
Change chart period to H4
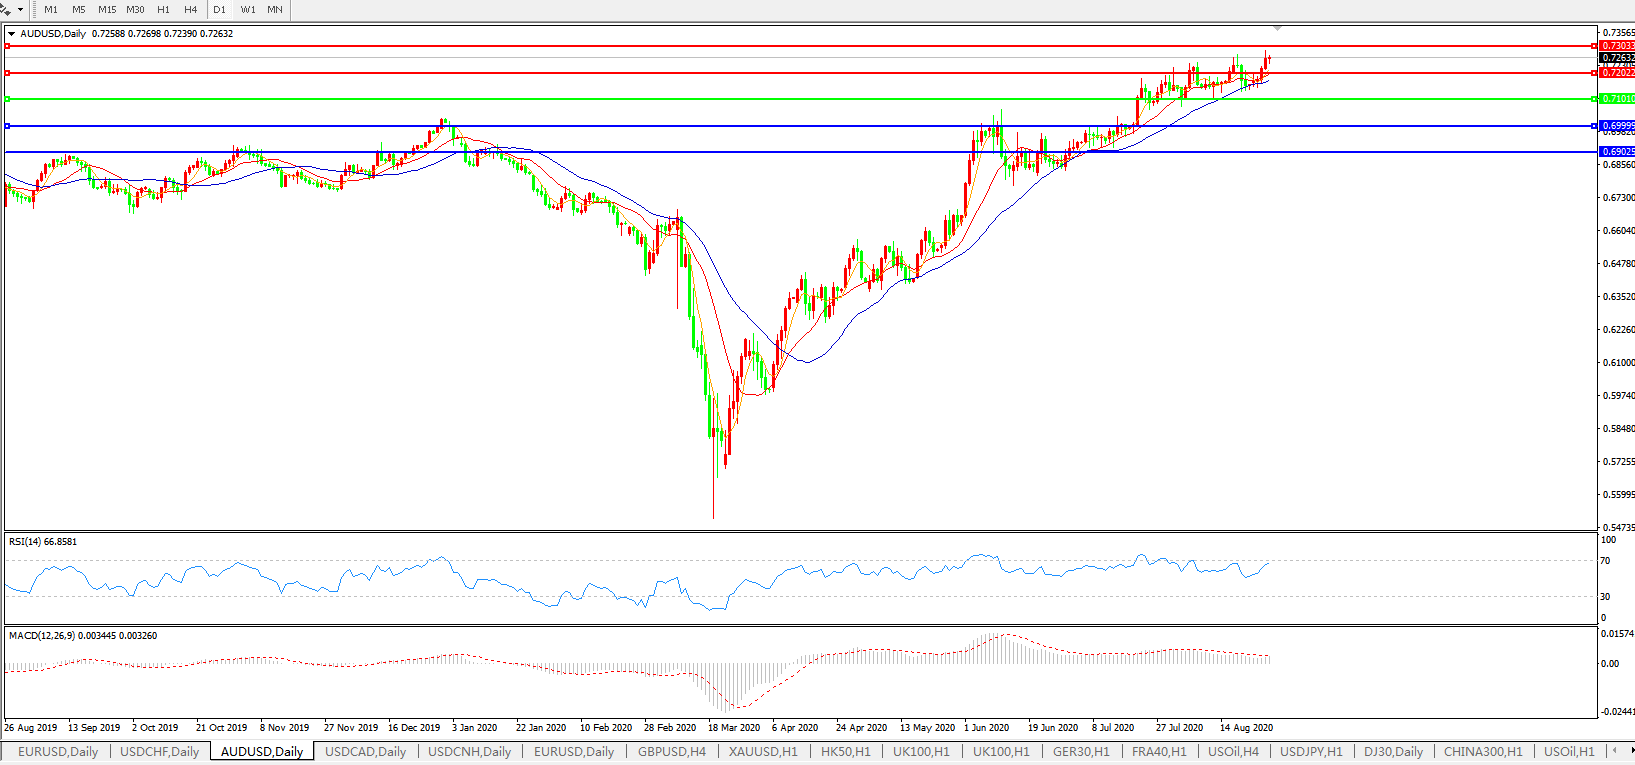coord(191,9)
